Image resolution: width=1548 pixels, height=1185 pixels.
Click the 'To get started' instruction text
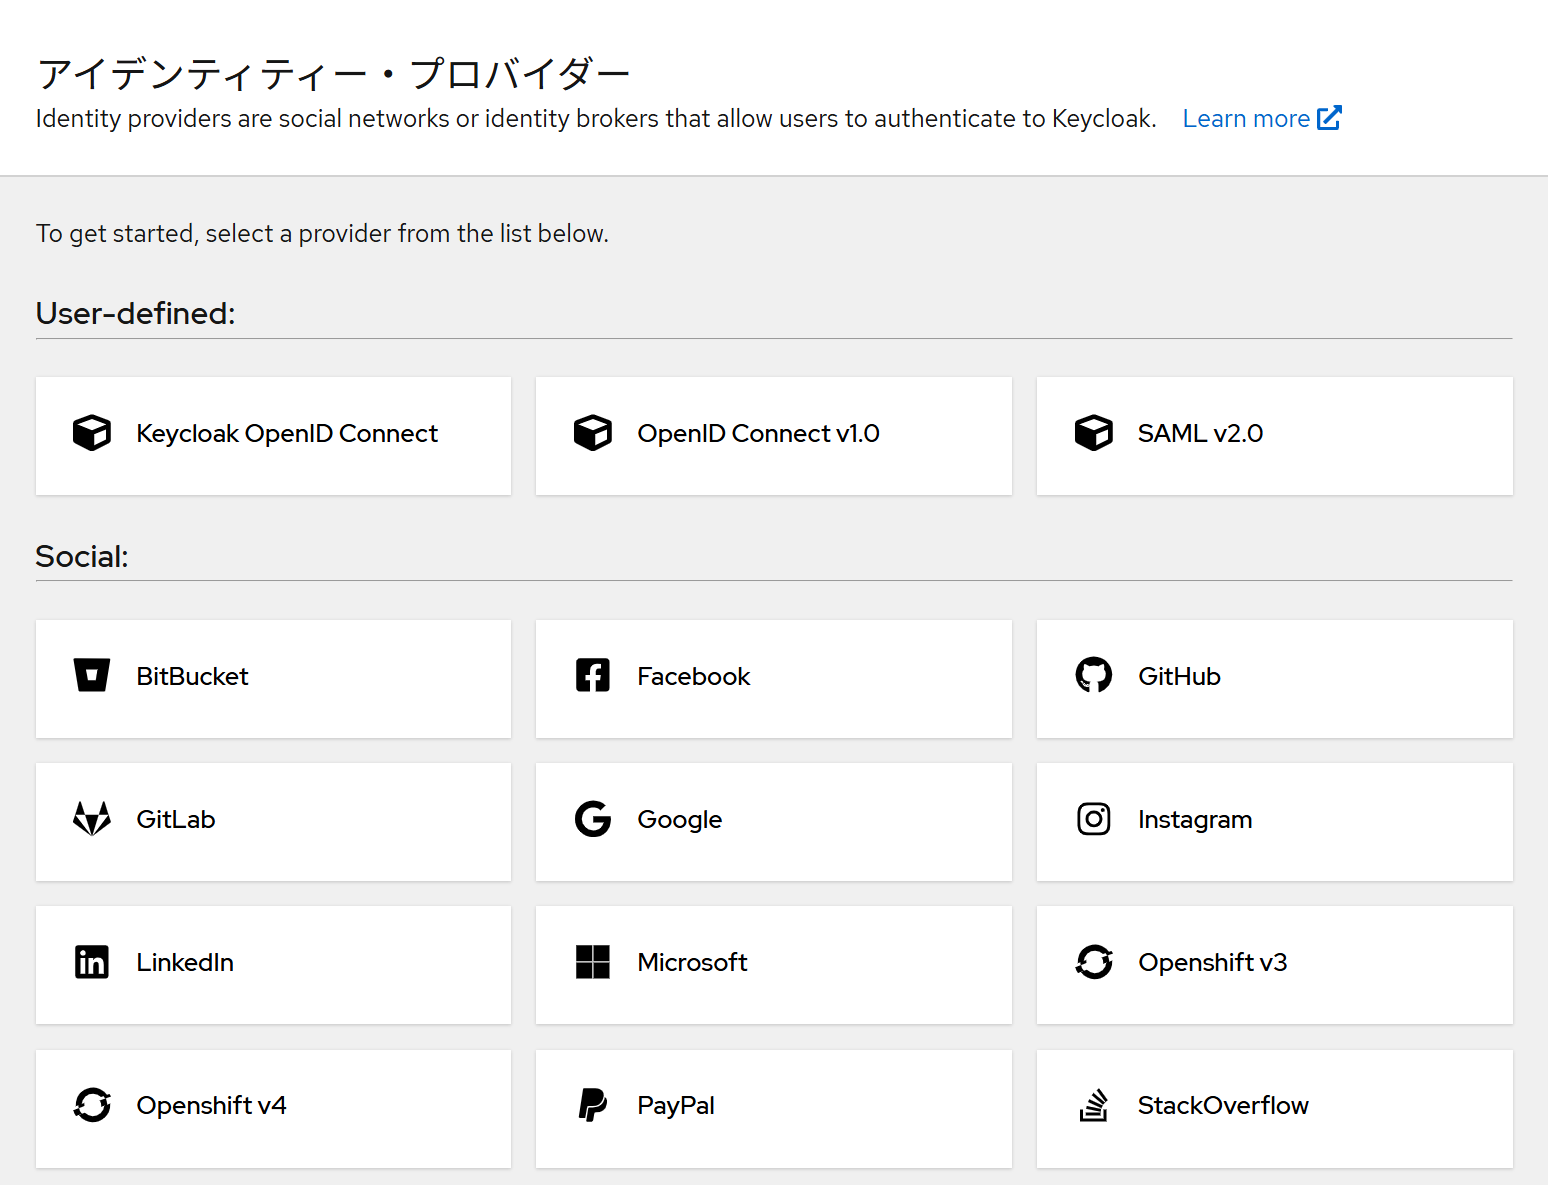point(322,234)
